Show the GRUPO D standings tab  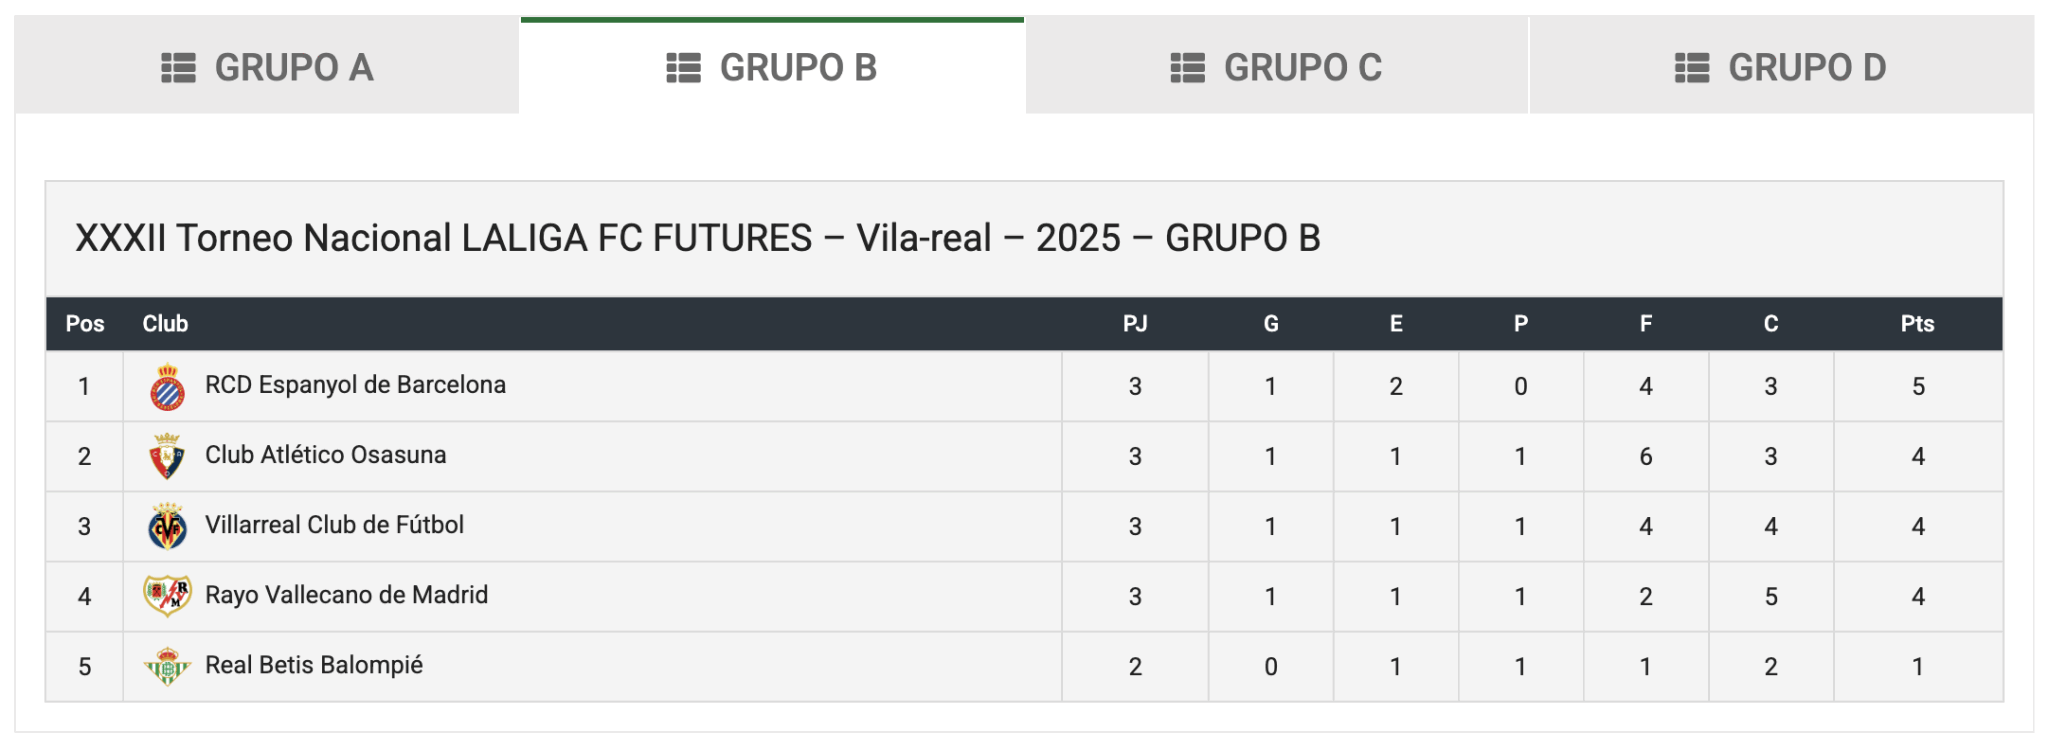pyautogui.click(x=1782, y=65)
